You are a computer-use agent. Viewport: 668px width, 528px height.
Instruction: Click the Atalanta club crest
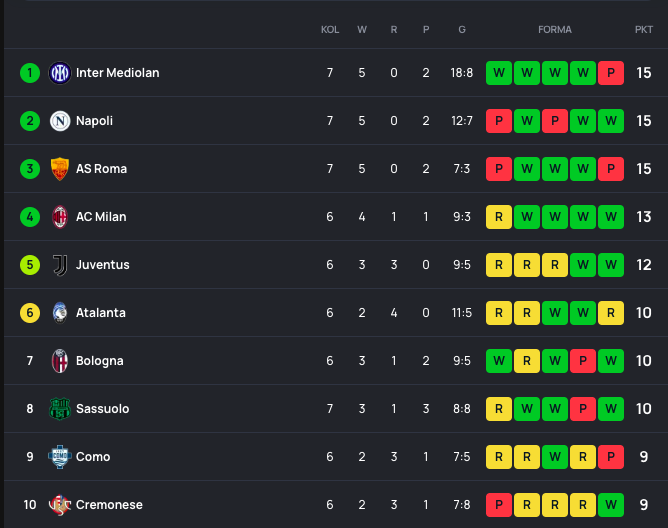[60, 313]
